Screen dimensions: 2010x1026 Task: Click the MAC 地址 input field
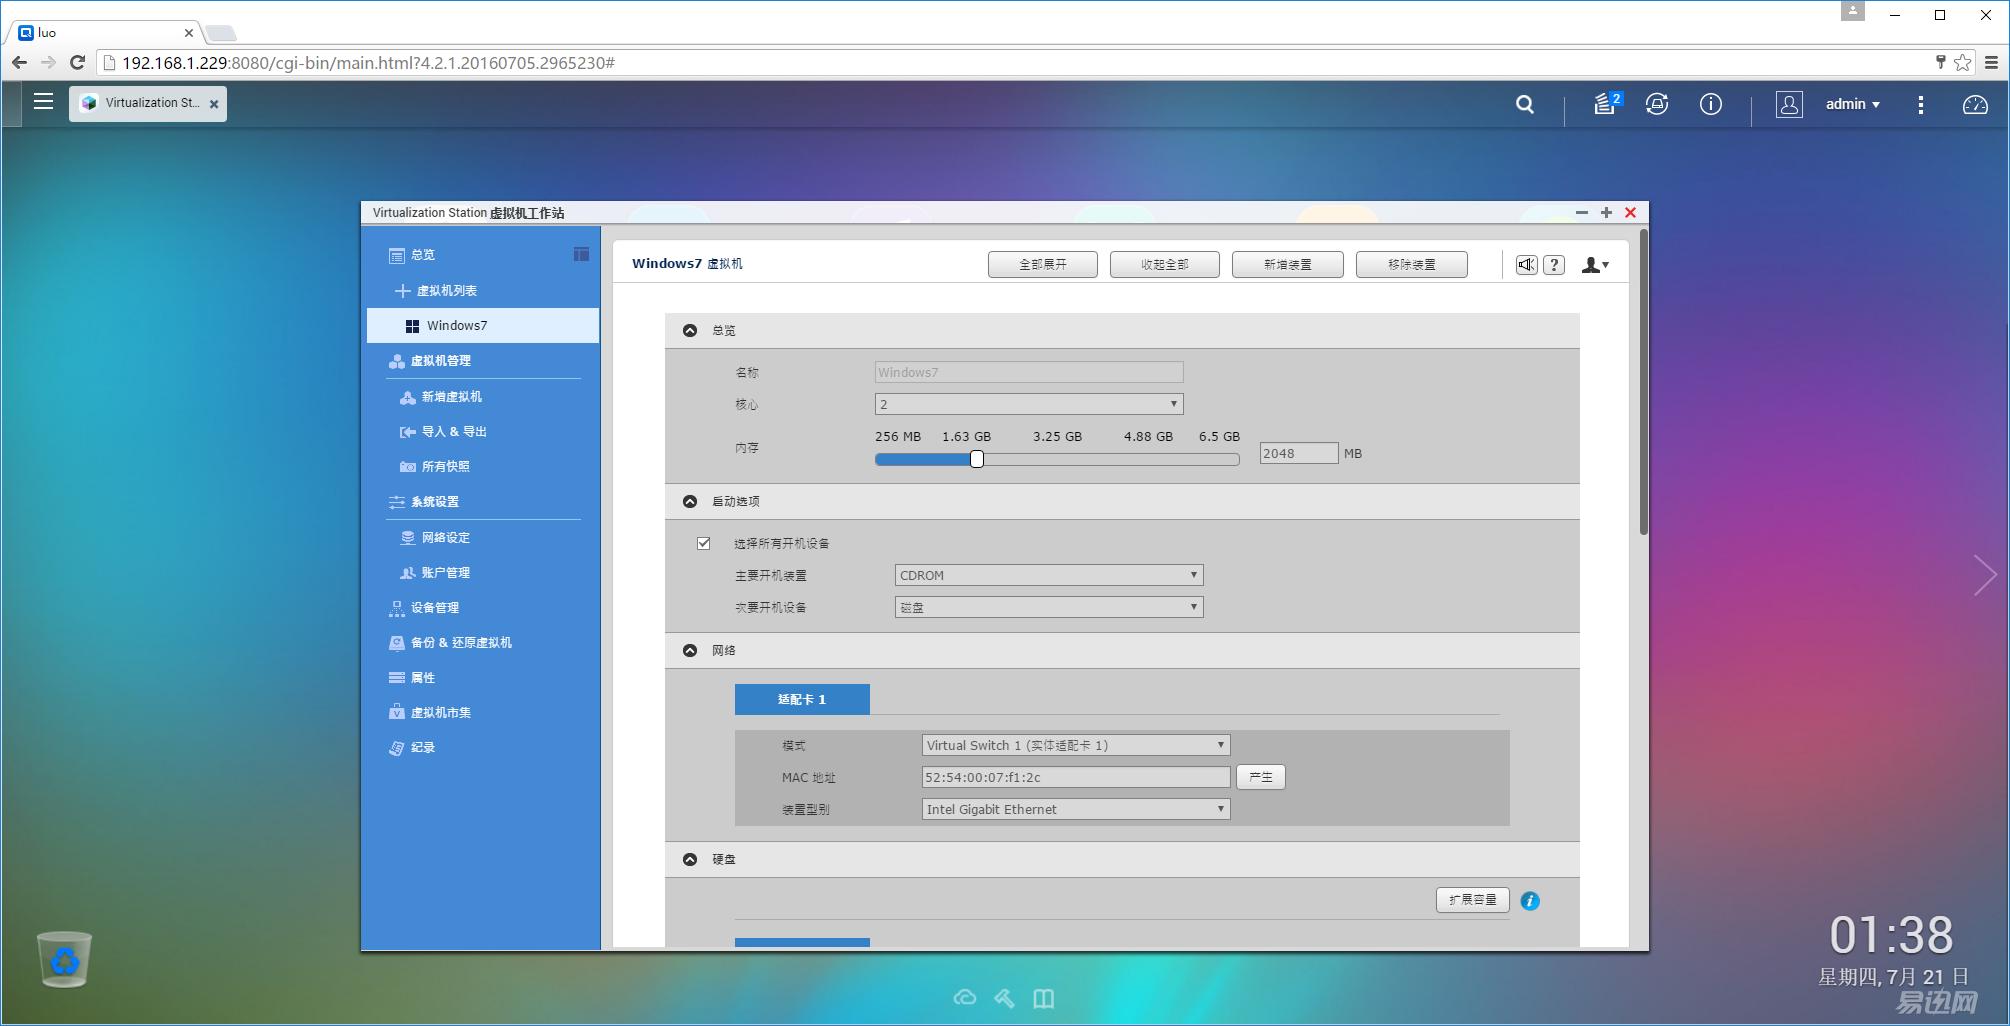(x=1075, y=778)
